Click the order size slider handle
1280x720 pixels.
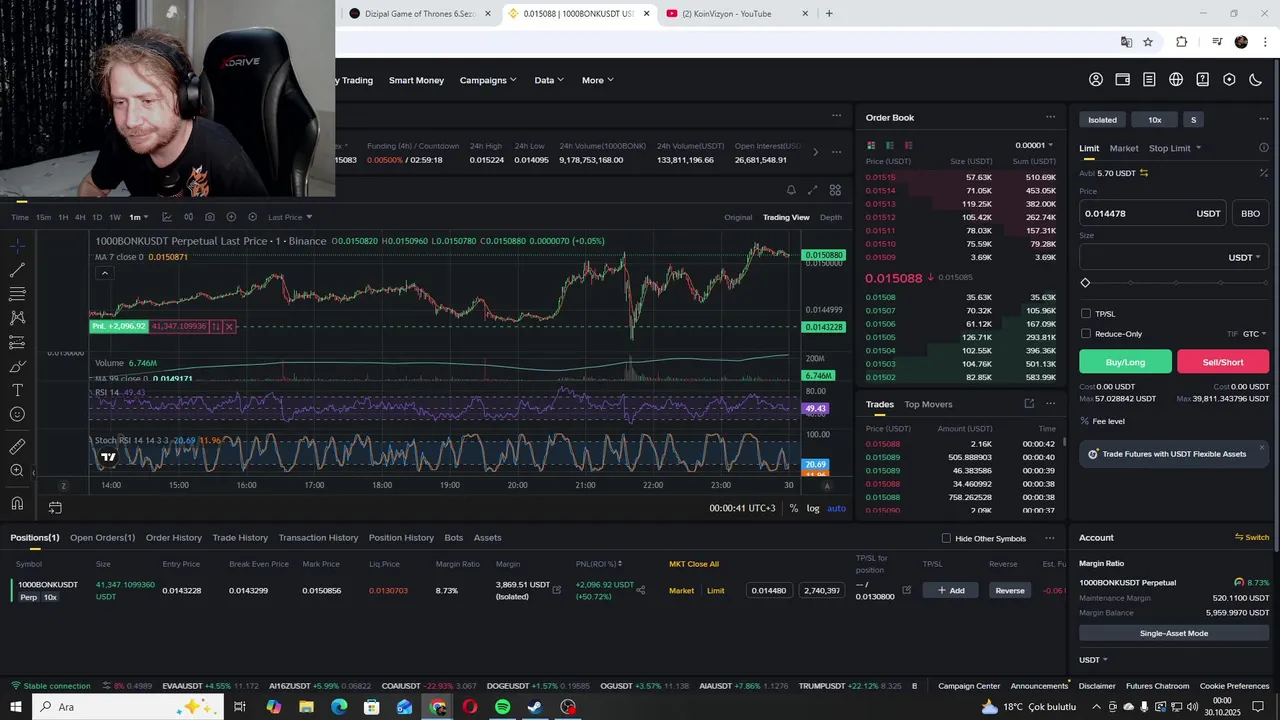(x=1085, y=283)
